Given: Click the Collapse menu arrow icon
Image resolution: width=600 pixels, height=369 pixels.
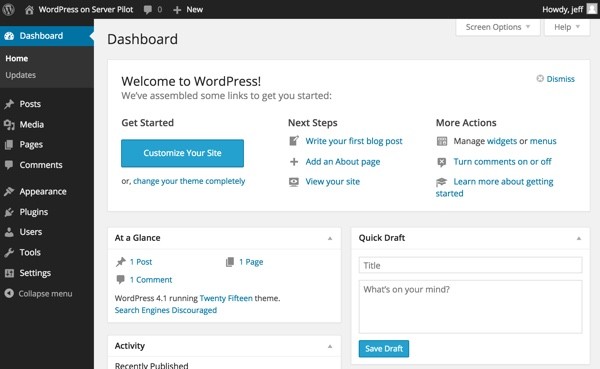Looking at the screenshot, I should pyautogui.click(x=9, y=294).
